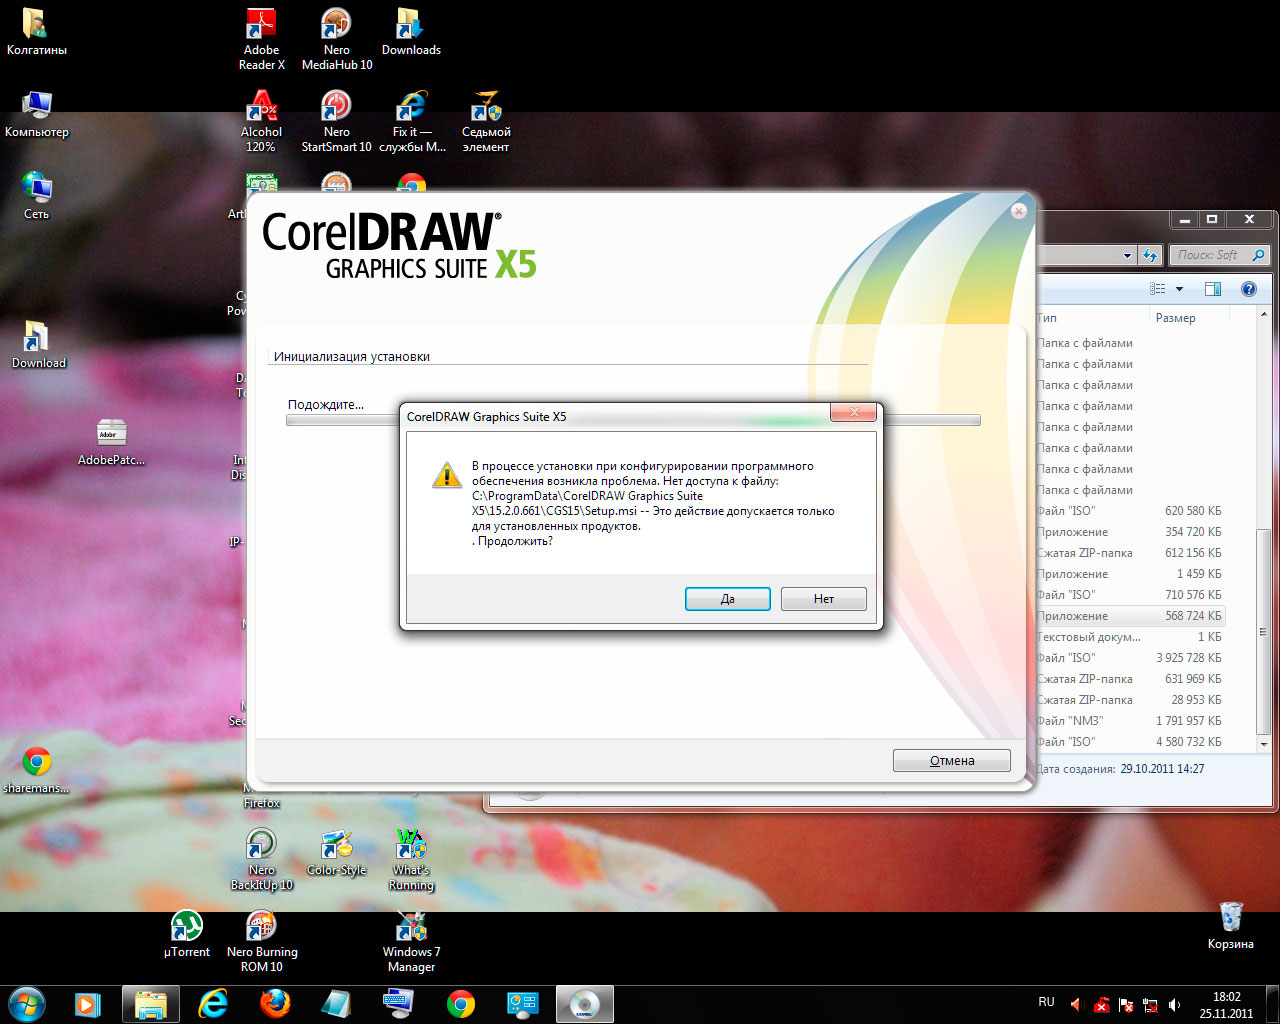
Task: Switch to Windows Explorer on the taskbar
Action: click(151, 1003)
